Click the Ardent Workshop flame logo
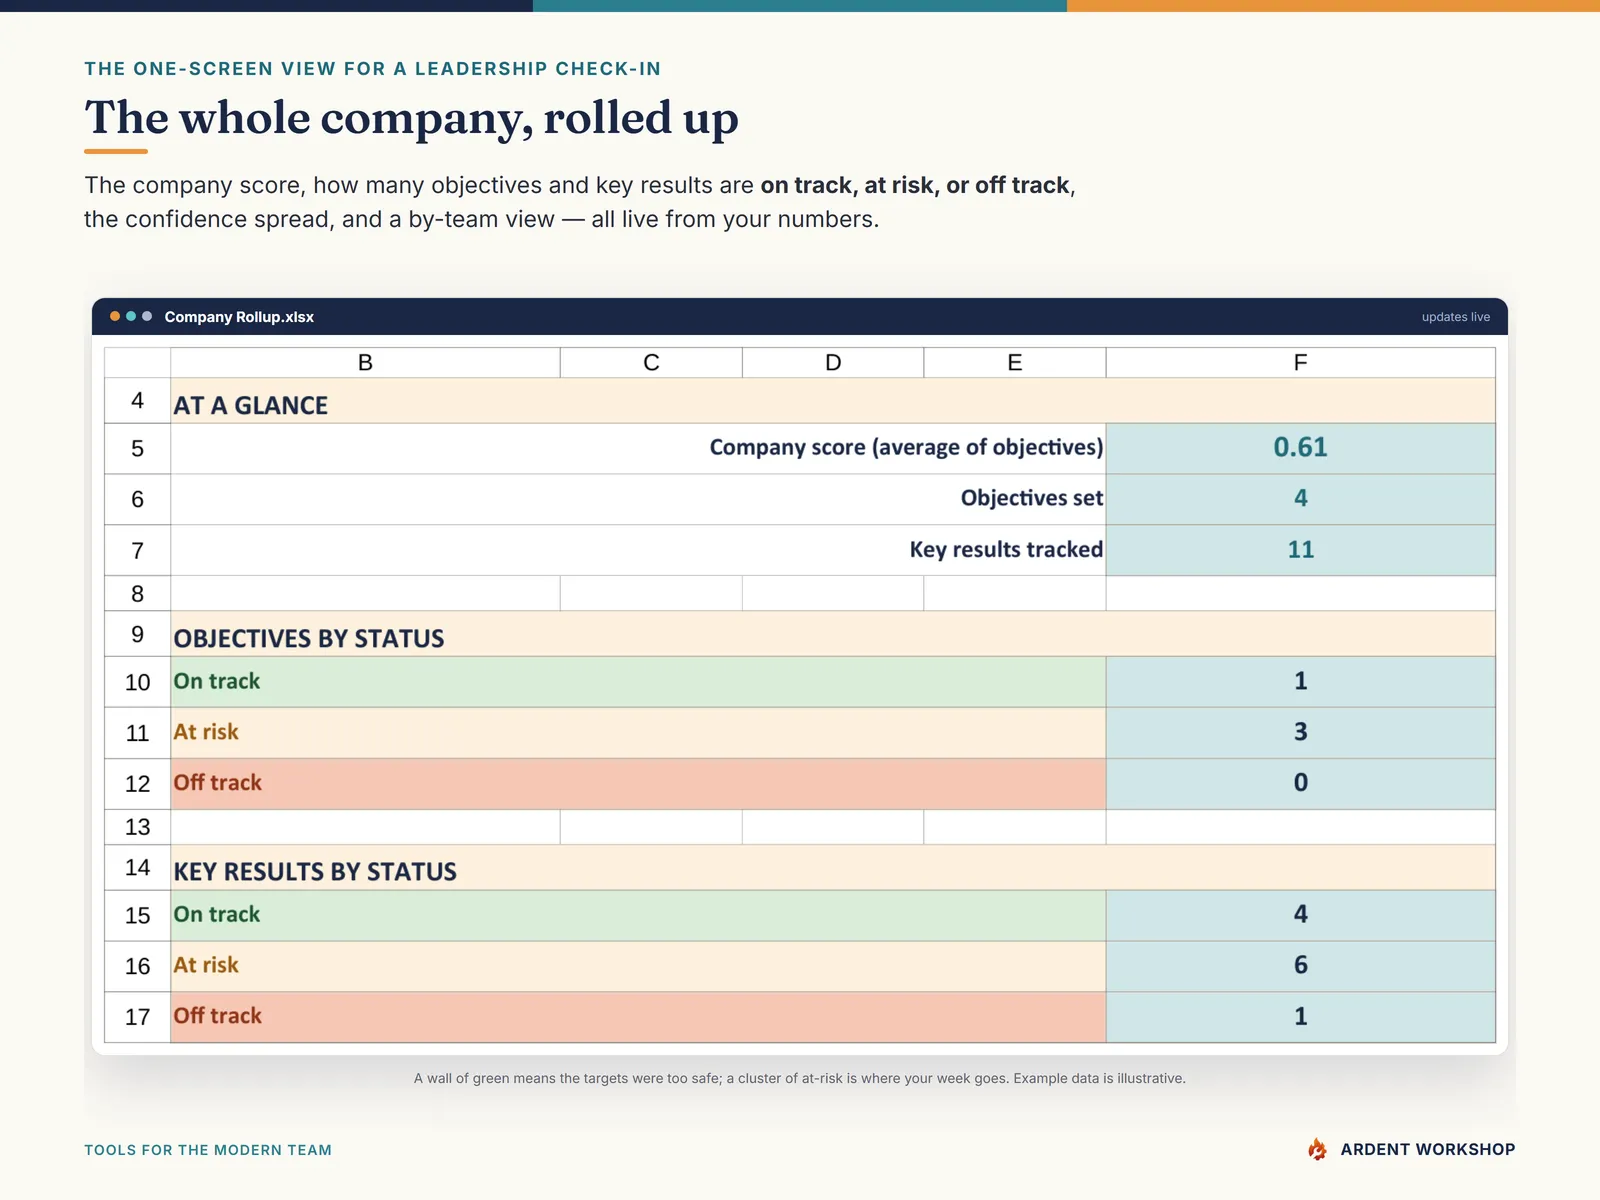The width and height of the screenshot is (1600, 1200). click(1317, 1149)
